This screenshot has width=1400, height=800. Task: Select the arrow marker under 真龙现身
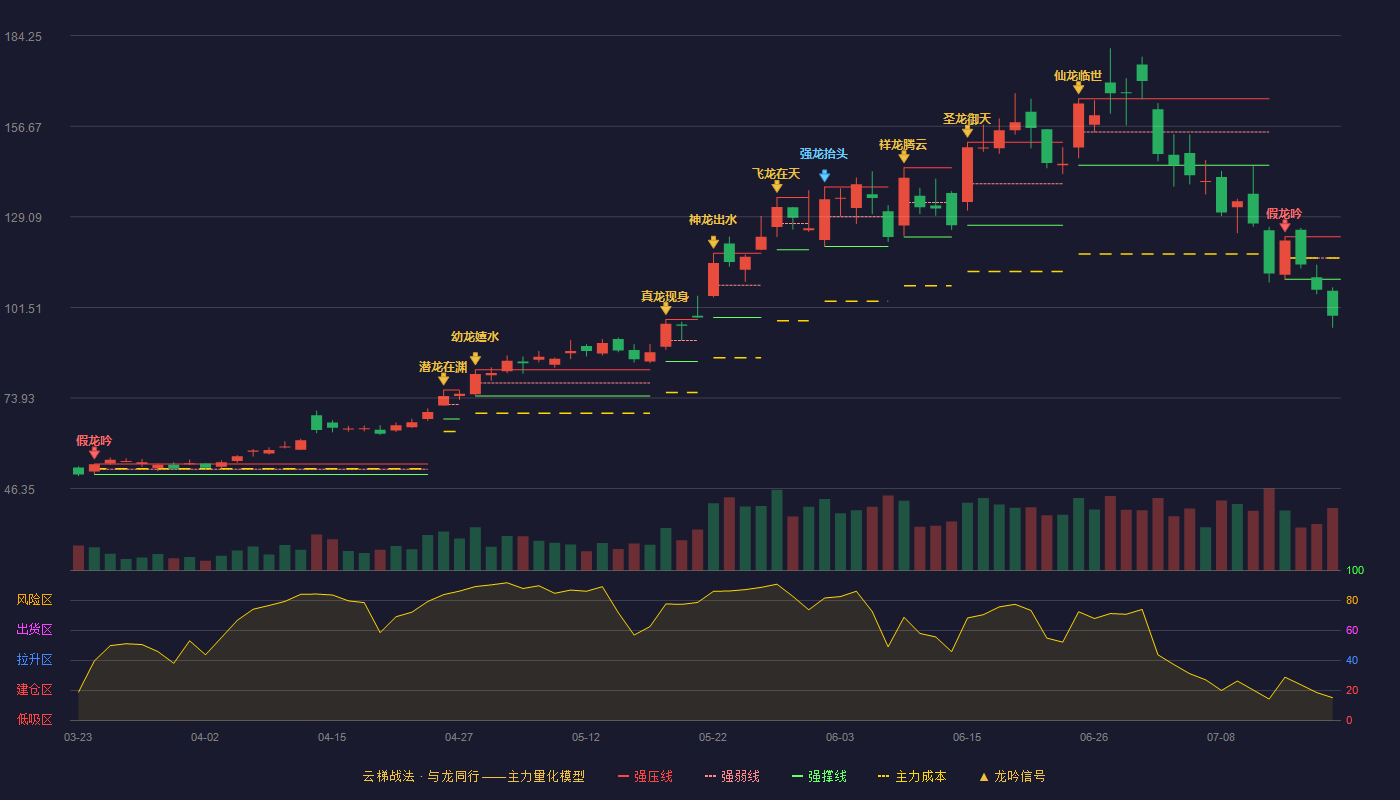tap(665, 308)
